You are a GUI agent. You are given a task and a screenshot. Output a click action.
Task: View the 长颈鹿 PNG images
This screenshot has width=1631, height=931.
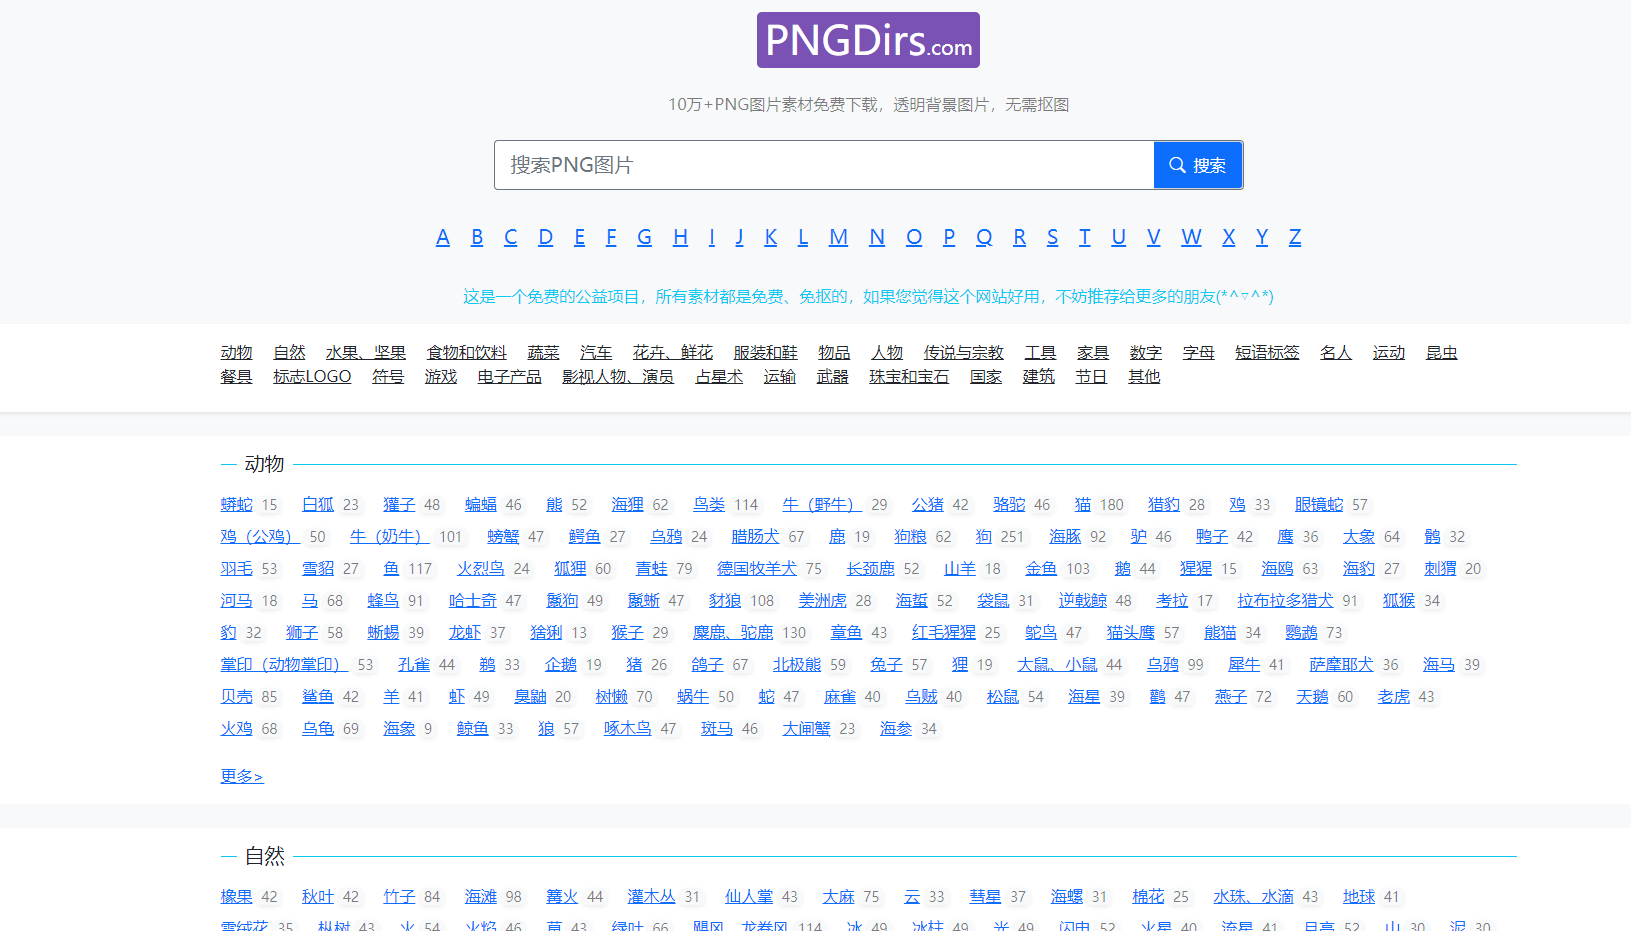[x=870, y=569]
